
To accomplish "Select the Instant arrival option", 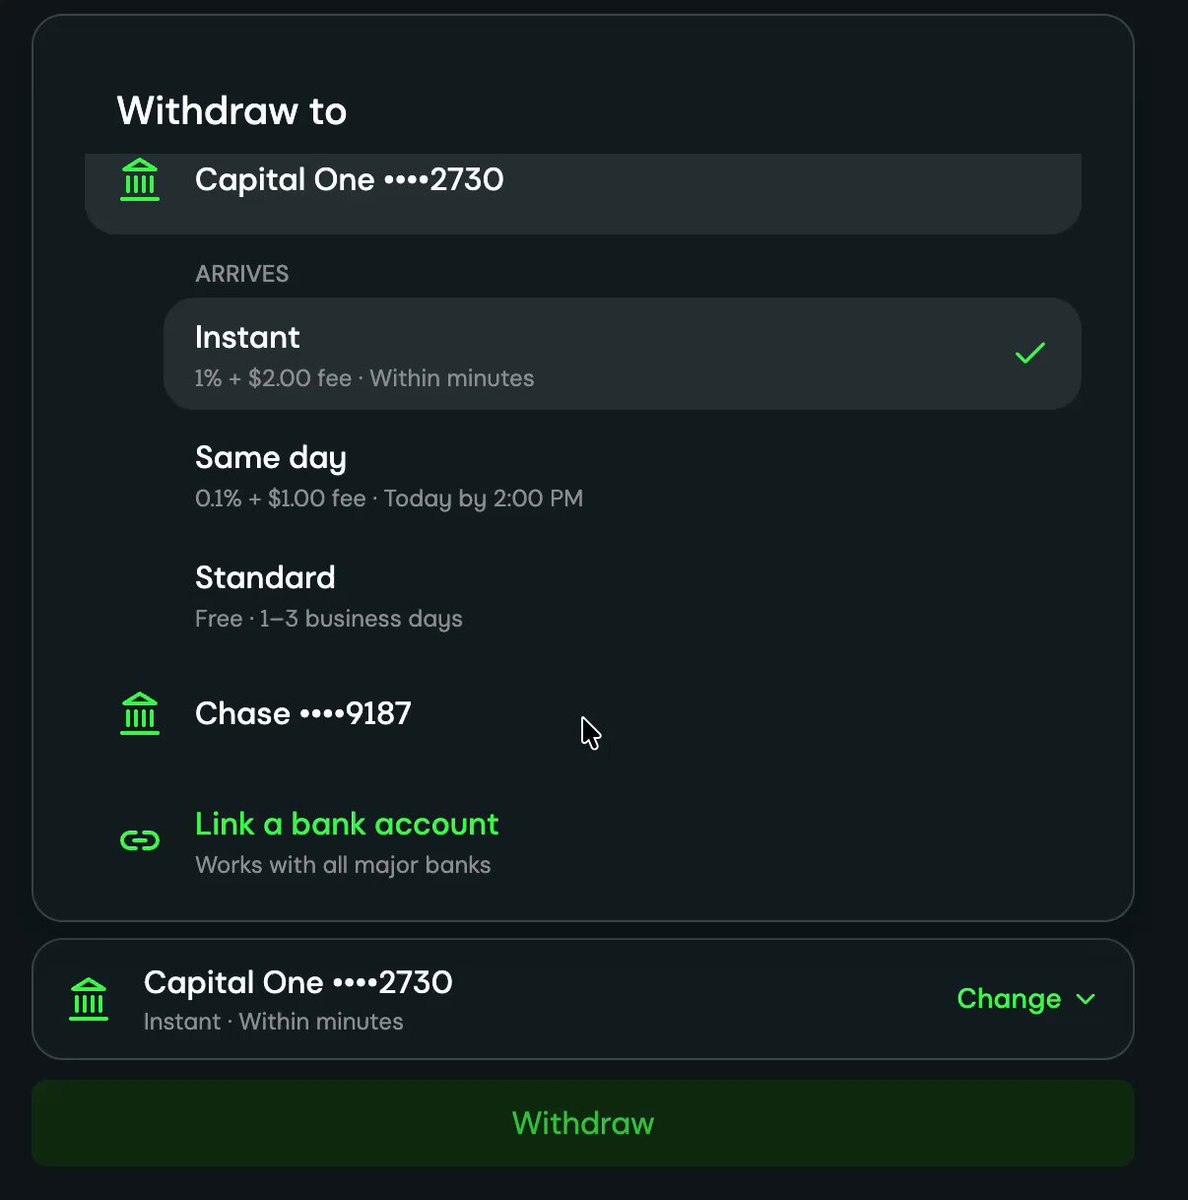I will click(x=622, y=354).
